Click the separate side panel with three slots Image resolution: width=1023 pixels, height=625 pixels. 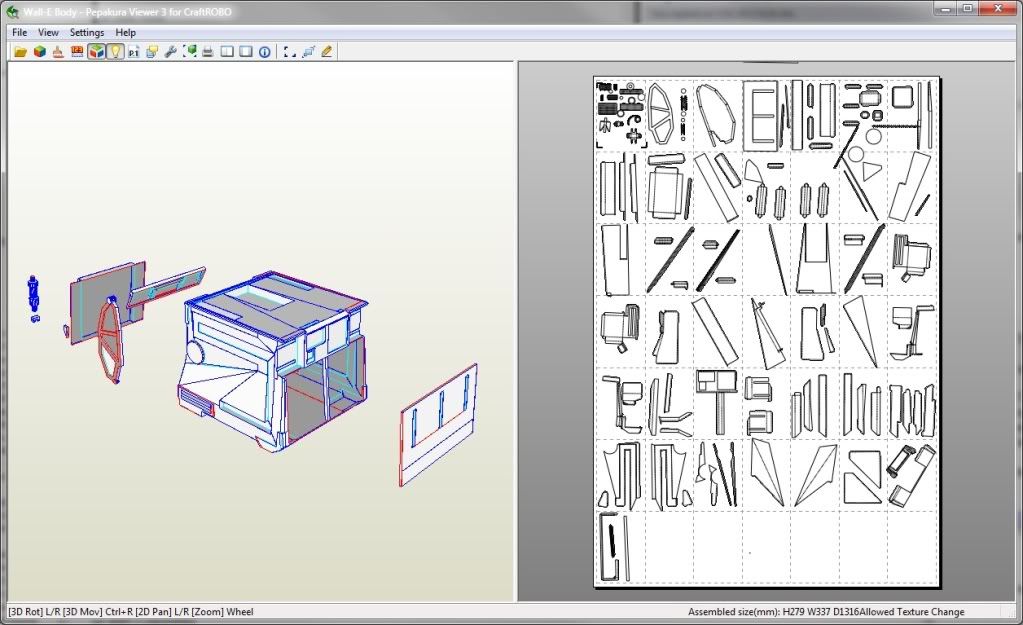pyautogui.click(x=438, y=425)
